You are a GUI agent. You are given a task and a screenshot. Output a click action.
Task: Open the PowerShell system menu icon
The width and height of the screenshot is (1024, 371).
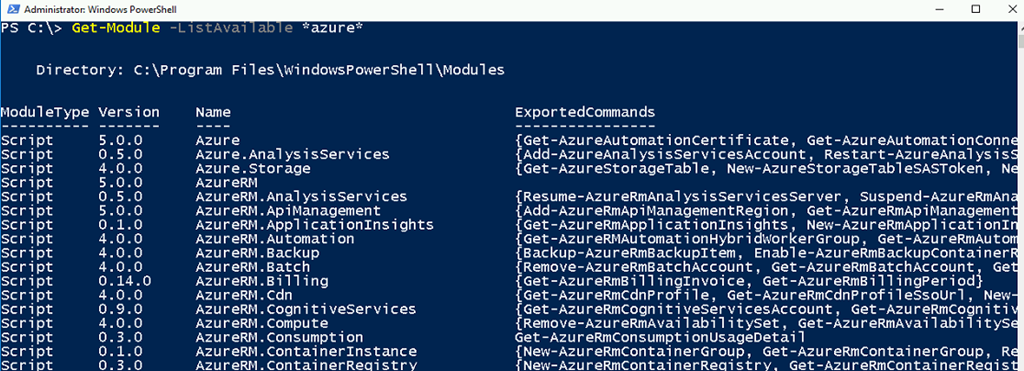[x=10, y=9]
